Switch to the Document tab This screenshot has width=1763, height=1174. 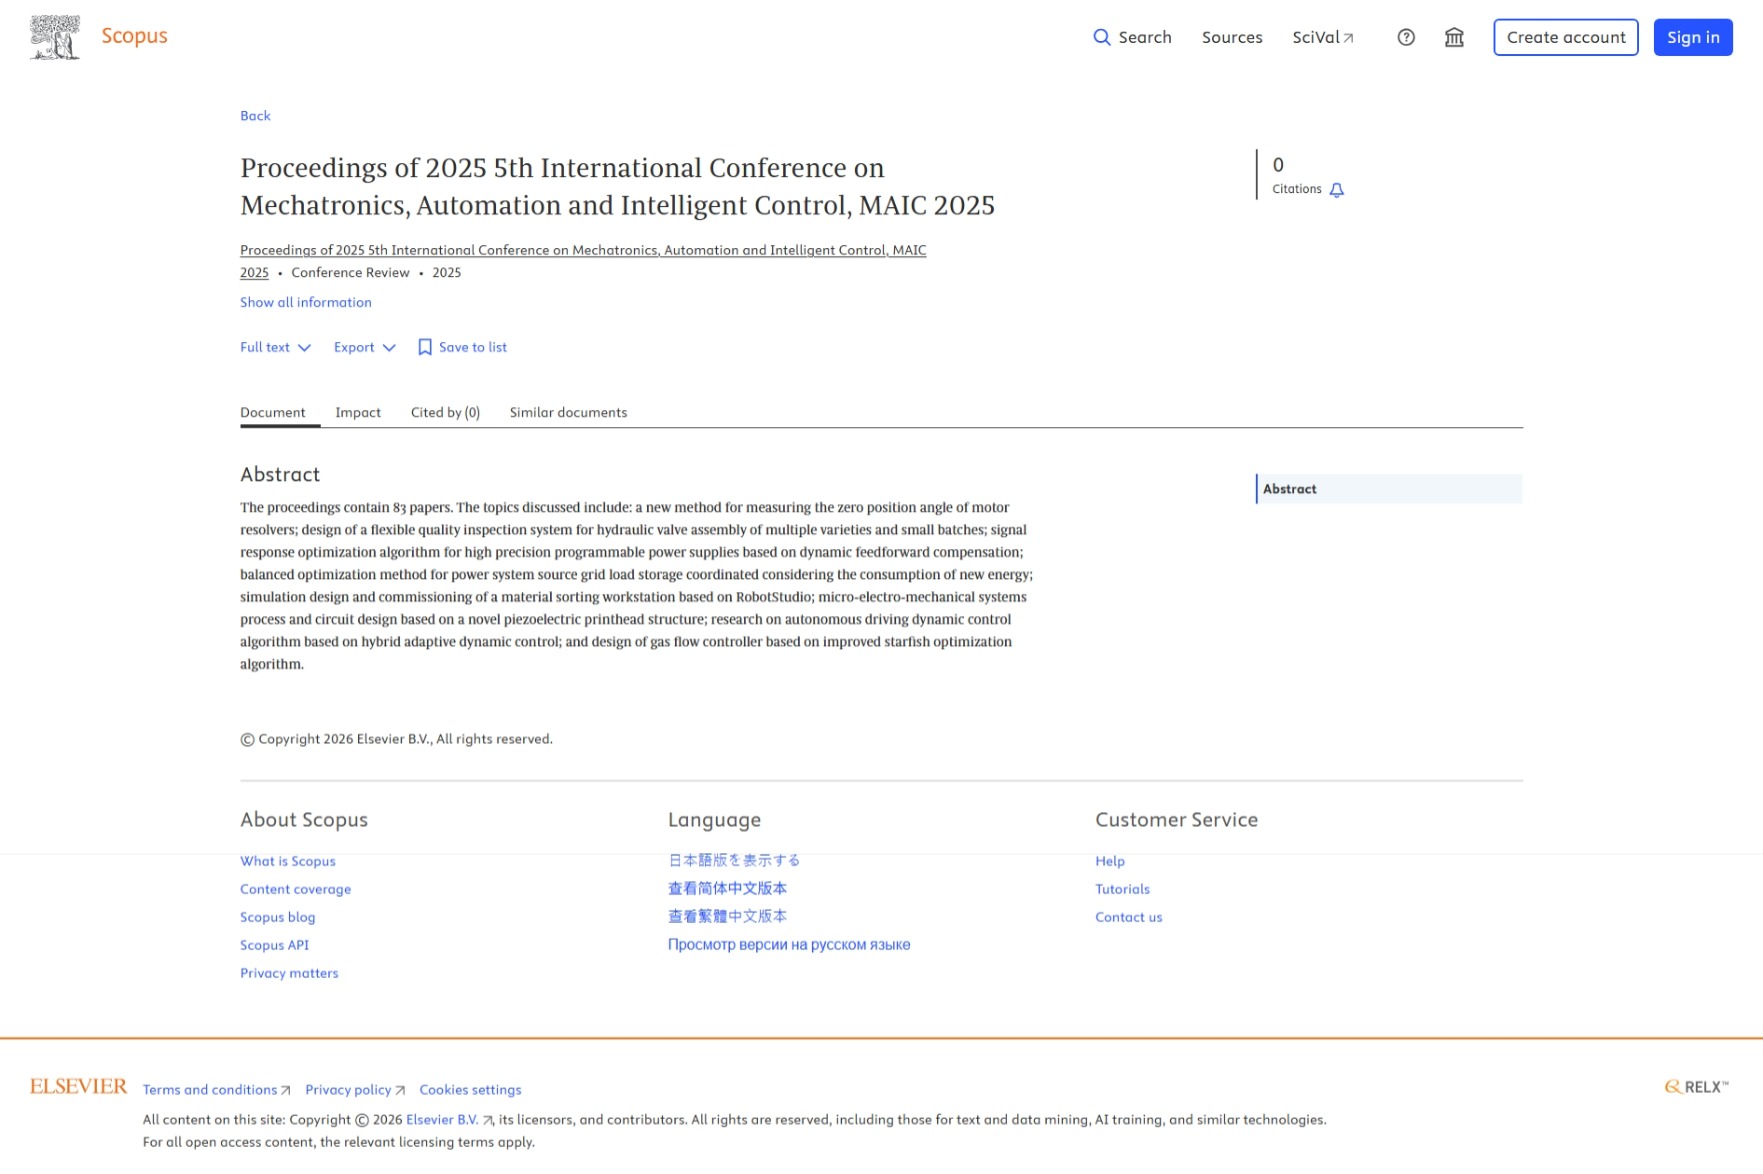pos(273,412)
